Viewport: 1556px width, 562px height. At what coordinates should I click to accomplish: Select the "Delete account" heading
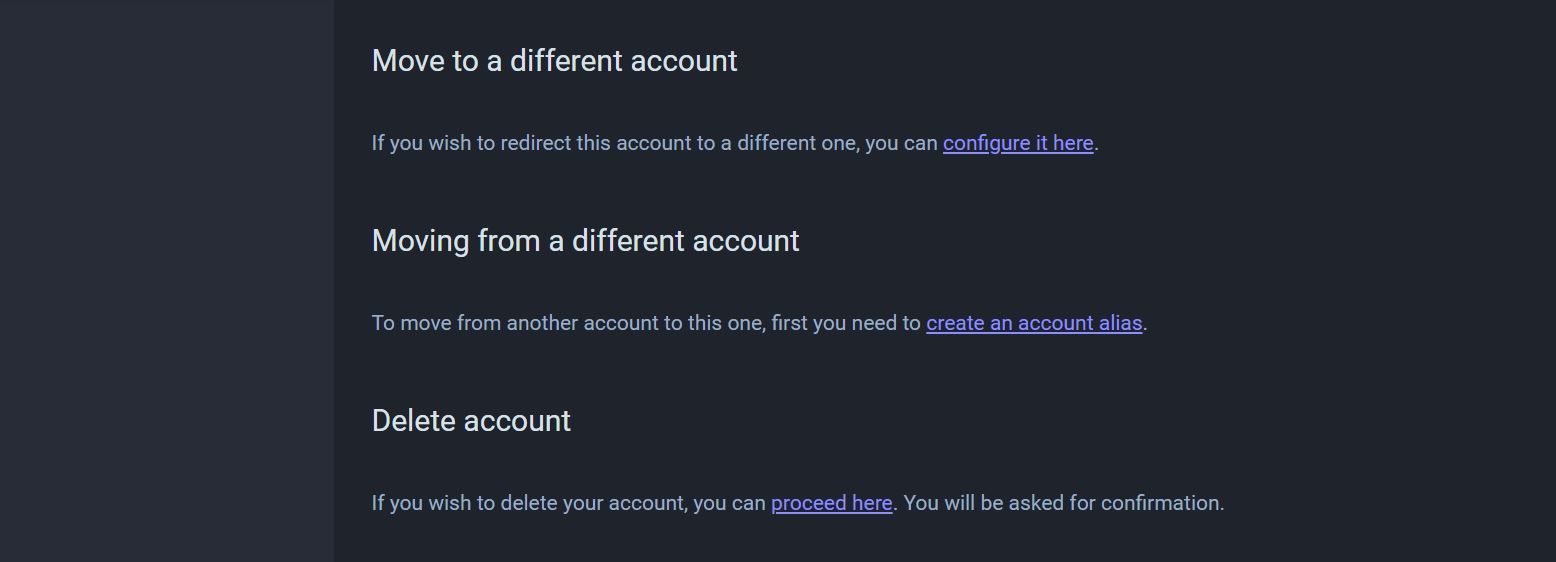tap(471, 421)
